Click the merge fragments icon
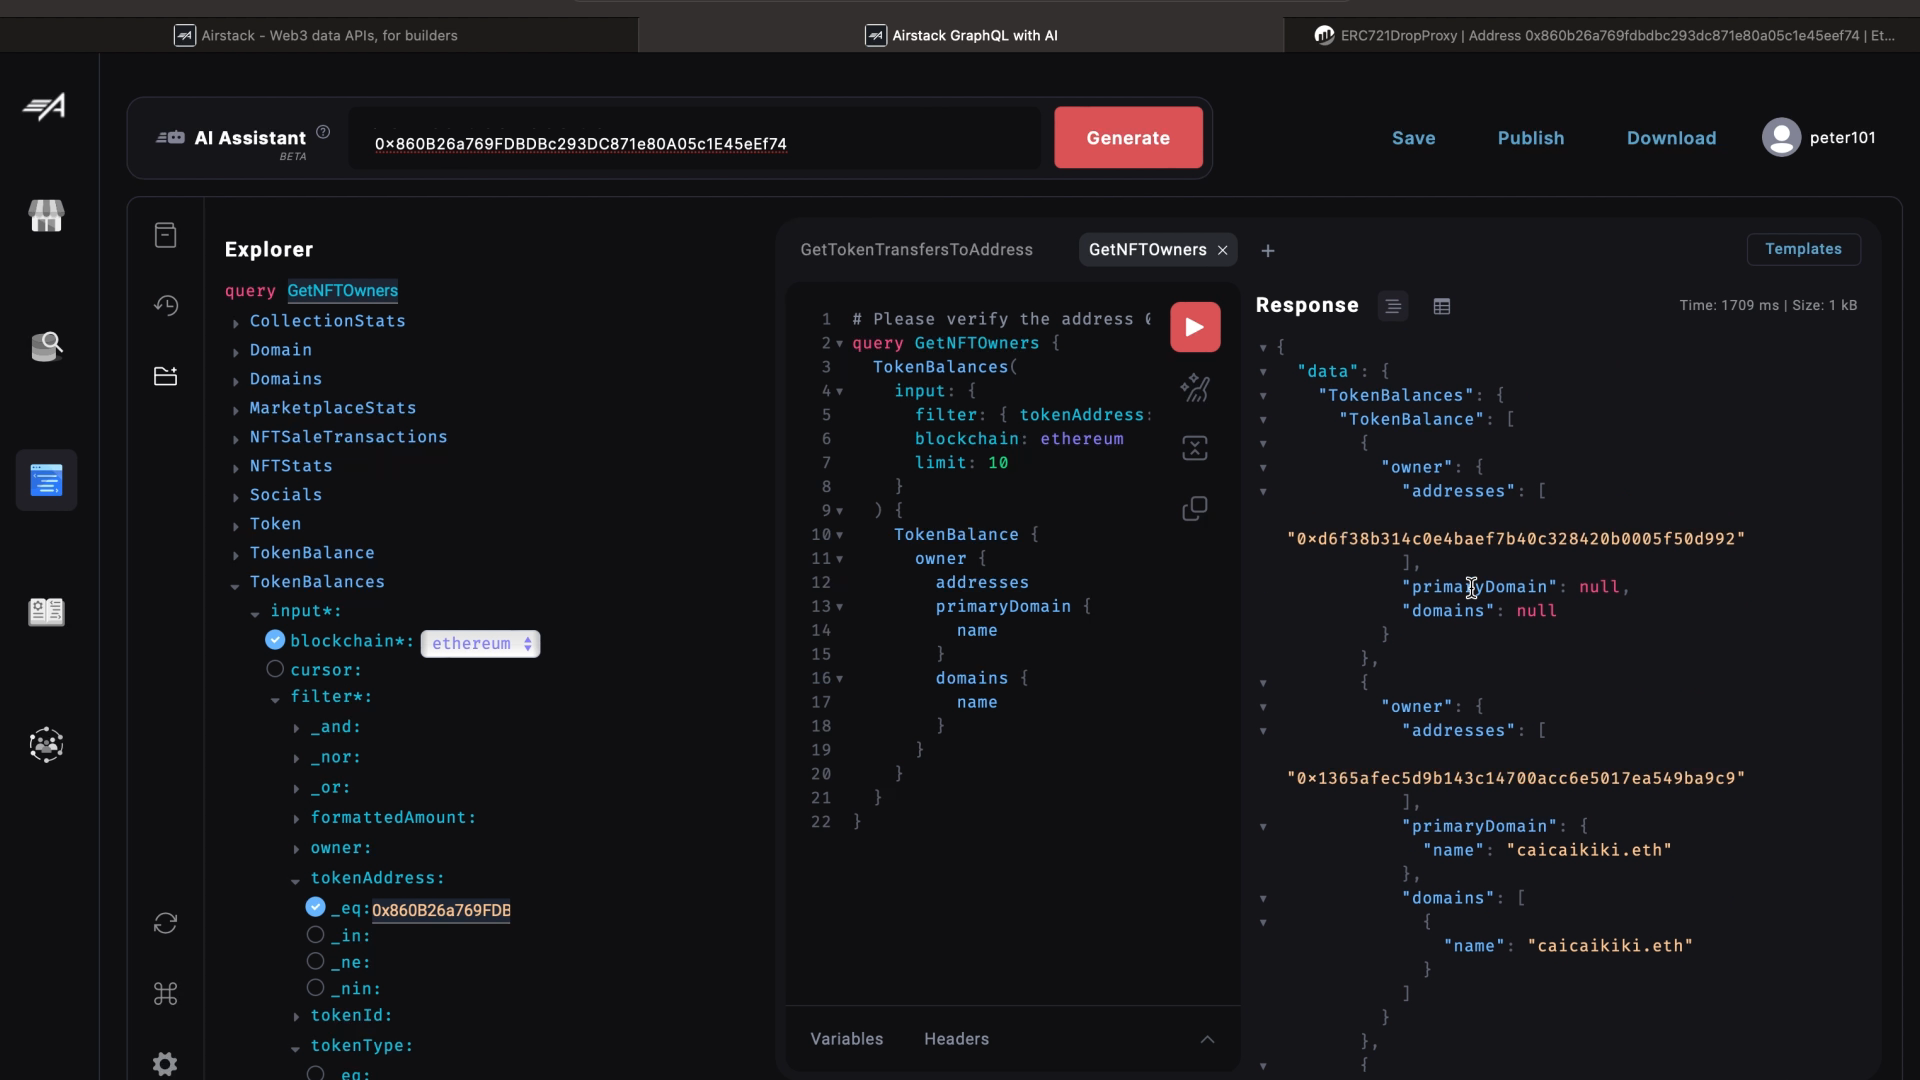 coord(1195,448)
